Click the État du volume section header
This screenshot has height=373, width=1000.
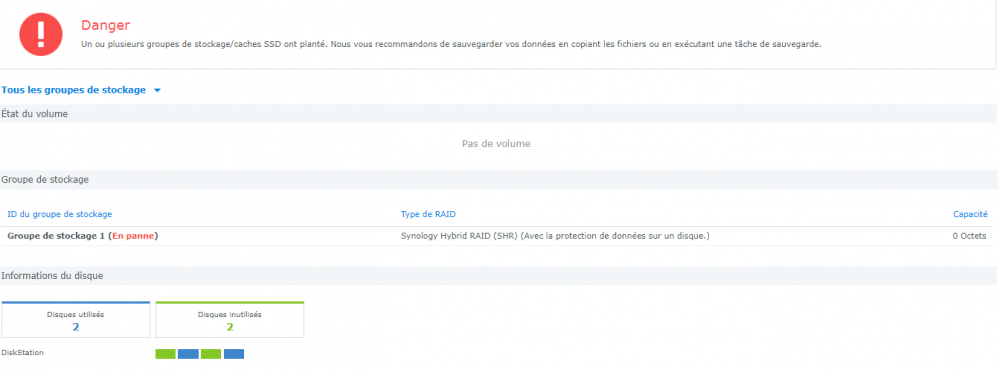pyautogui.click(x=34, y=114)
